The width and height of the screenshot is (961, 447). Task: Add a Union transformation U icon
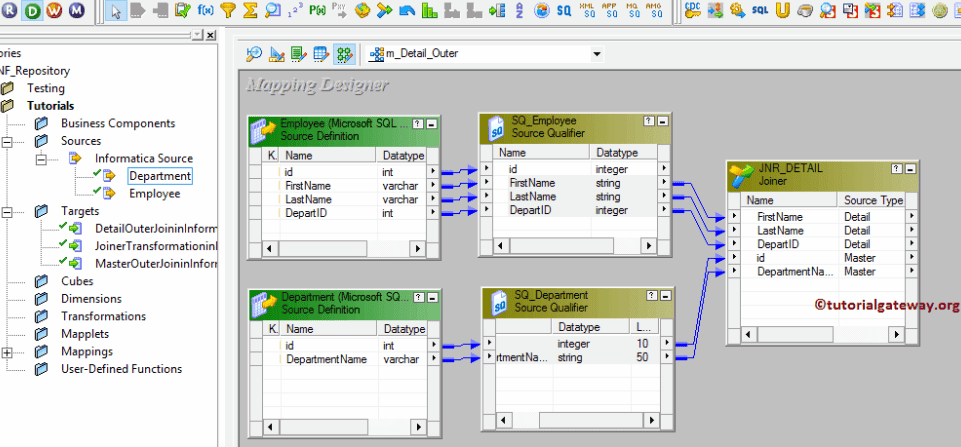tap(781, 10)
